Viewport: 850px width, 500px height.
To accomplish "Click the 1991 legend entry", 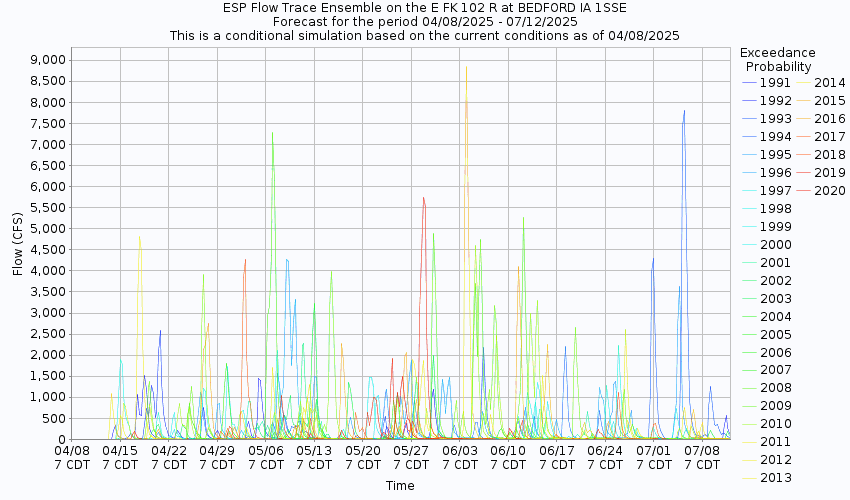I will tap(775, 83).
